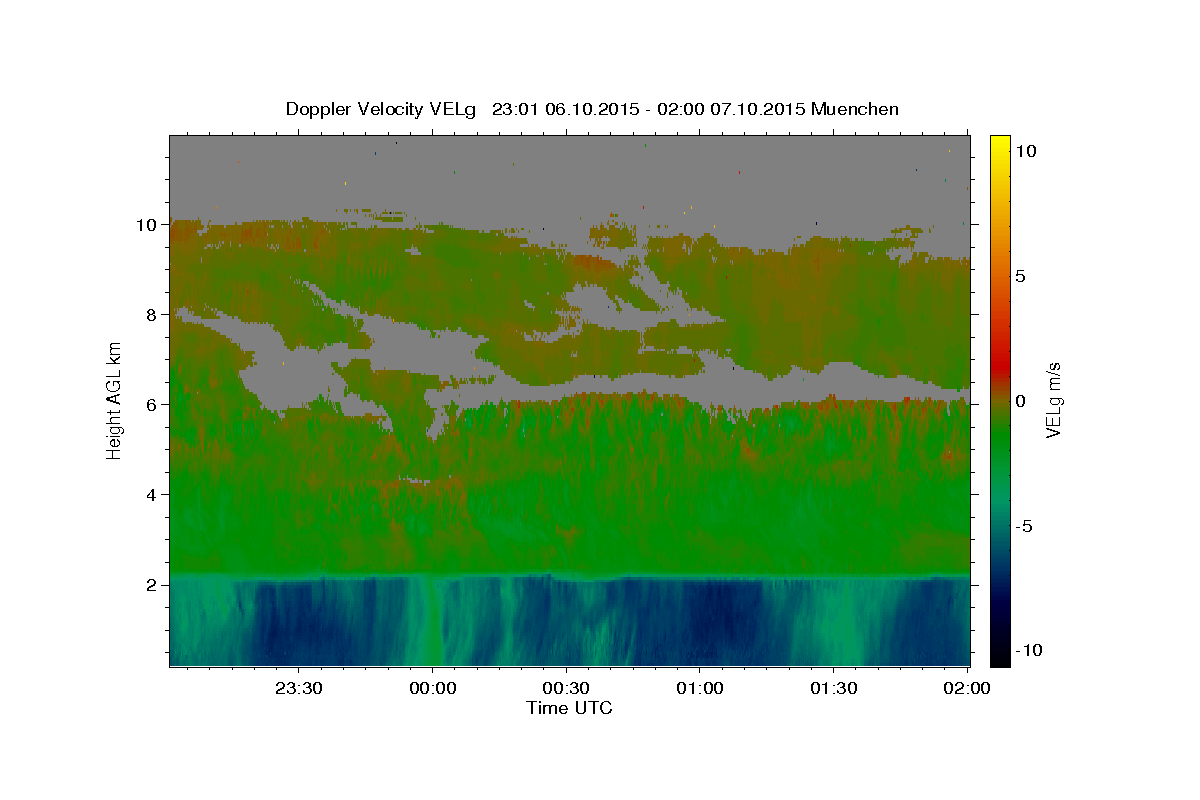Click the plot title 'Doppler Velocity VELg'
Image resolution: width=1200 pixels, height=800 pixels.
click(382, 109)
